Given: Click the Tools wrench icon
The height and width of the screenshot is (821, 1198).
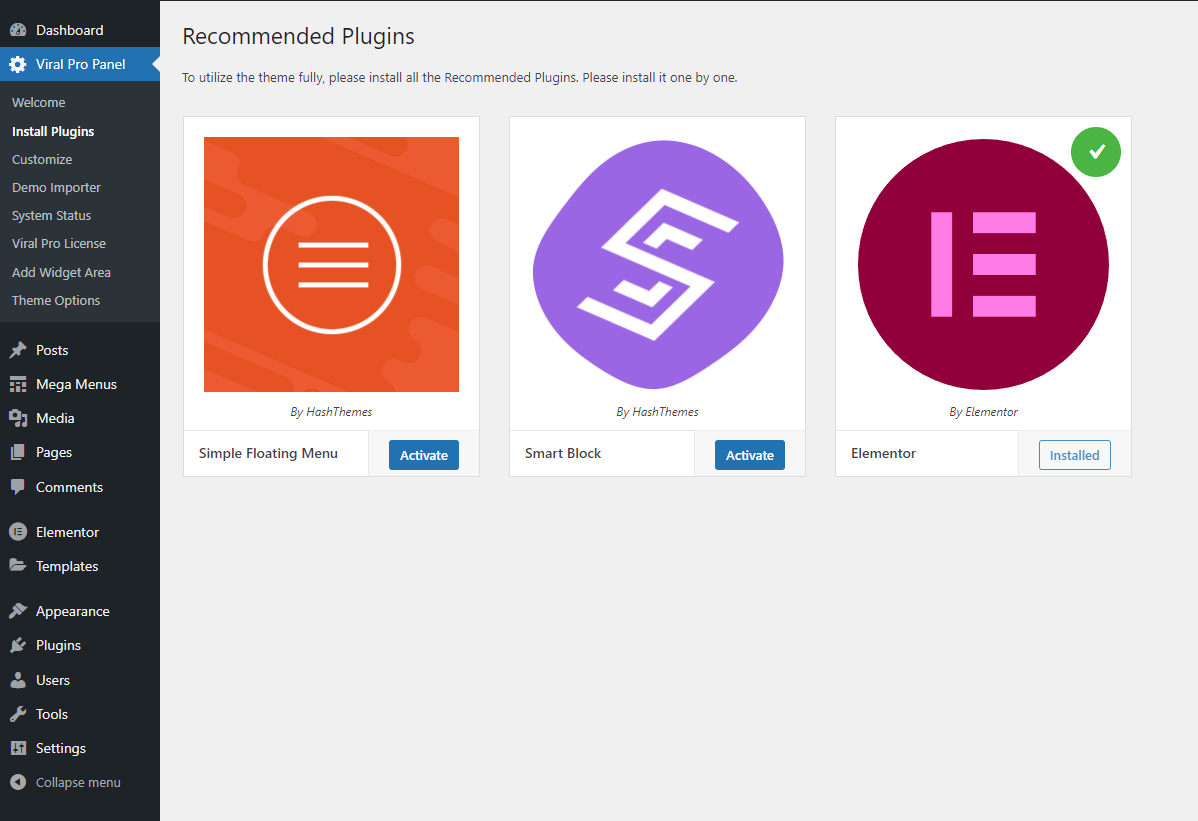Looking at the screenshot, I should [x=18, y=714].
